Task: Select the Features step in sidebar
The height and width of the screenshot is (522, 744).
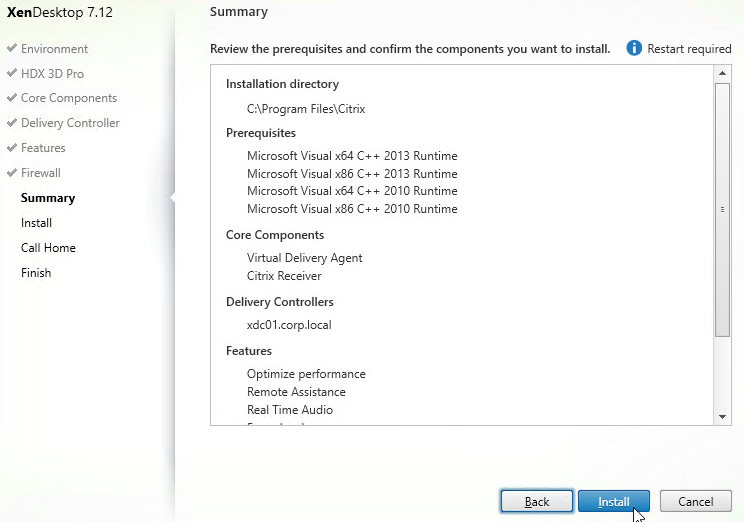Action: click(x=43, y=148)
